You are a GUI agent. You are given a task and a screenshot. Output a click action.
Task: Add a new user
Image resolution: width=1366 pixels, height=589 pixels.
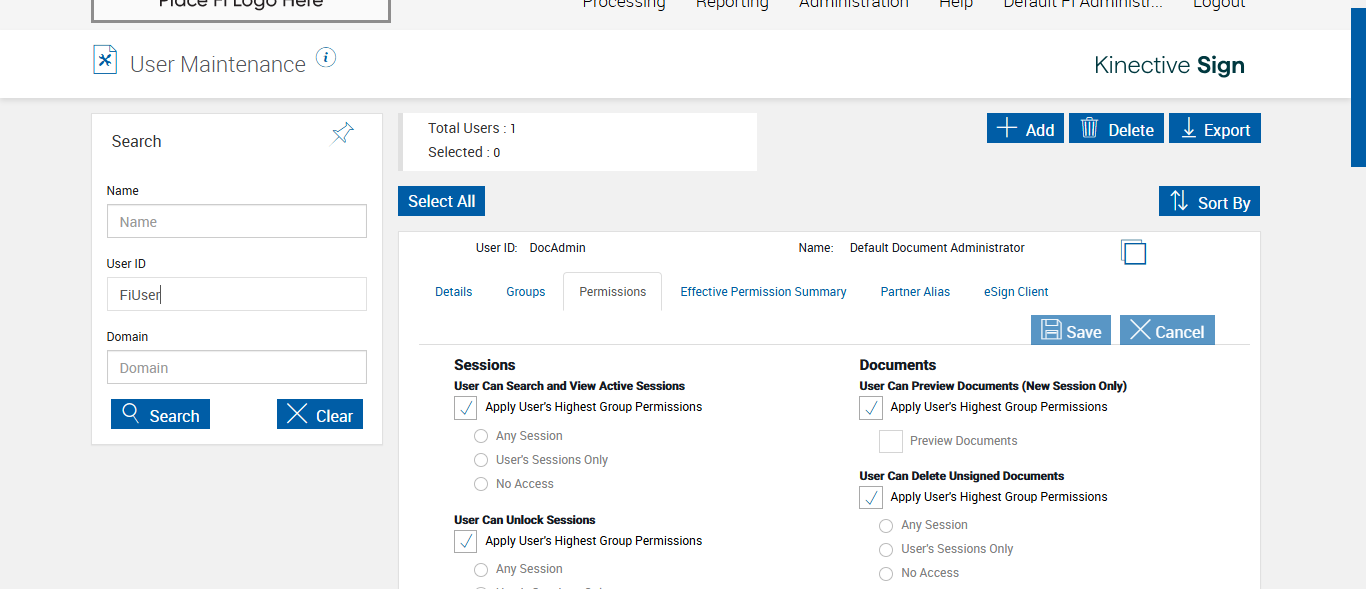click(x=1025, y=129)
